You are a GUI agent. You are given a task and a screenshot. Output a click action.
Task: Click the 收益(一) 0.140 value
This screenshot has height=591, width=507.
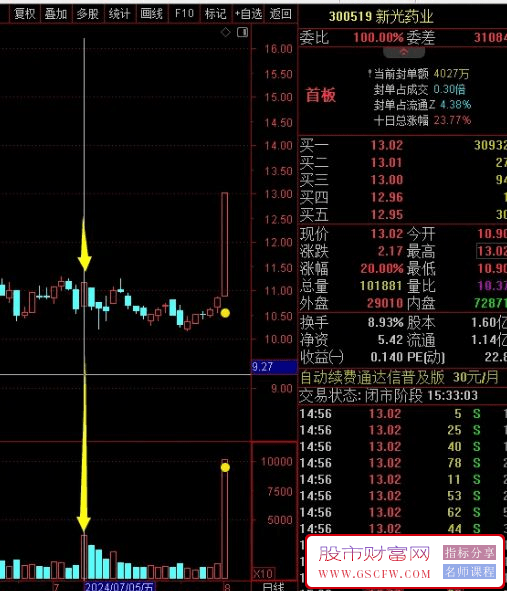(x=386, y=357)
